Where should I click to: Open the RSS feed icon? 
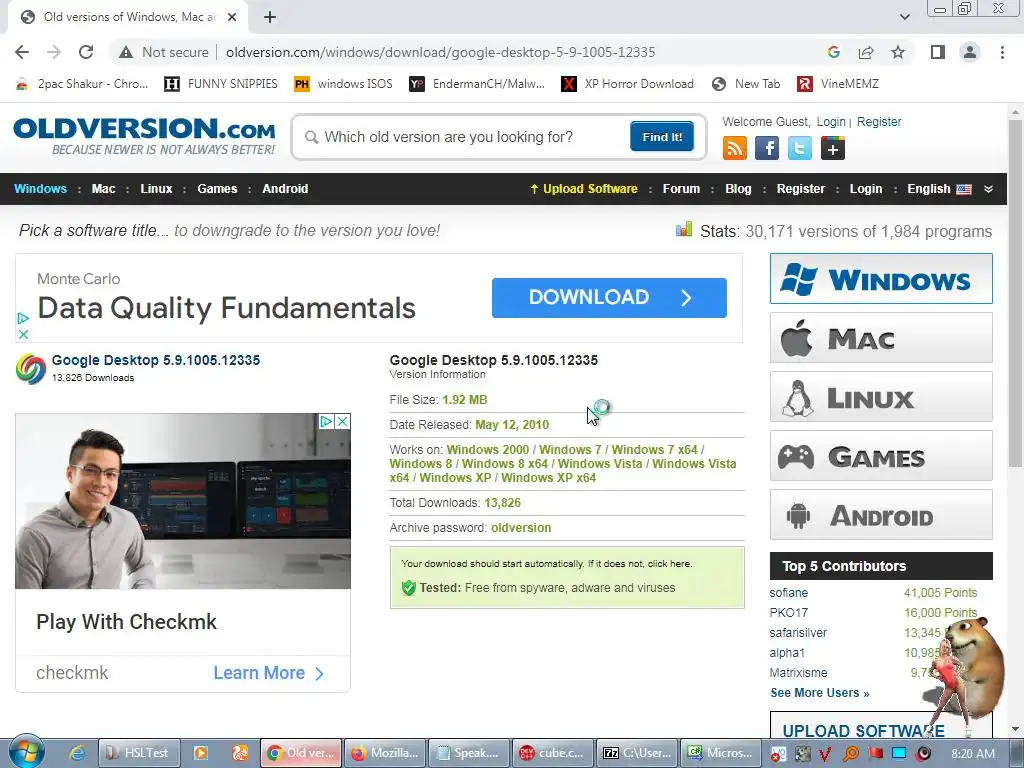pos(735,148)
